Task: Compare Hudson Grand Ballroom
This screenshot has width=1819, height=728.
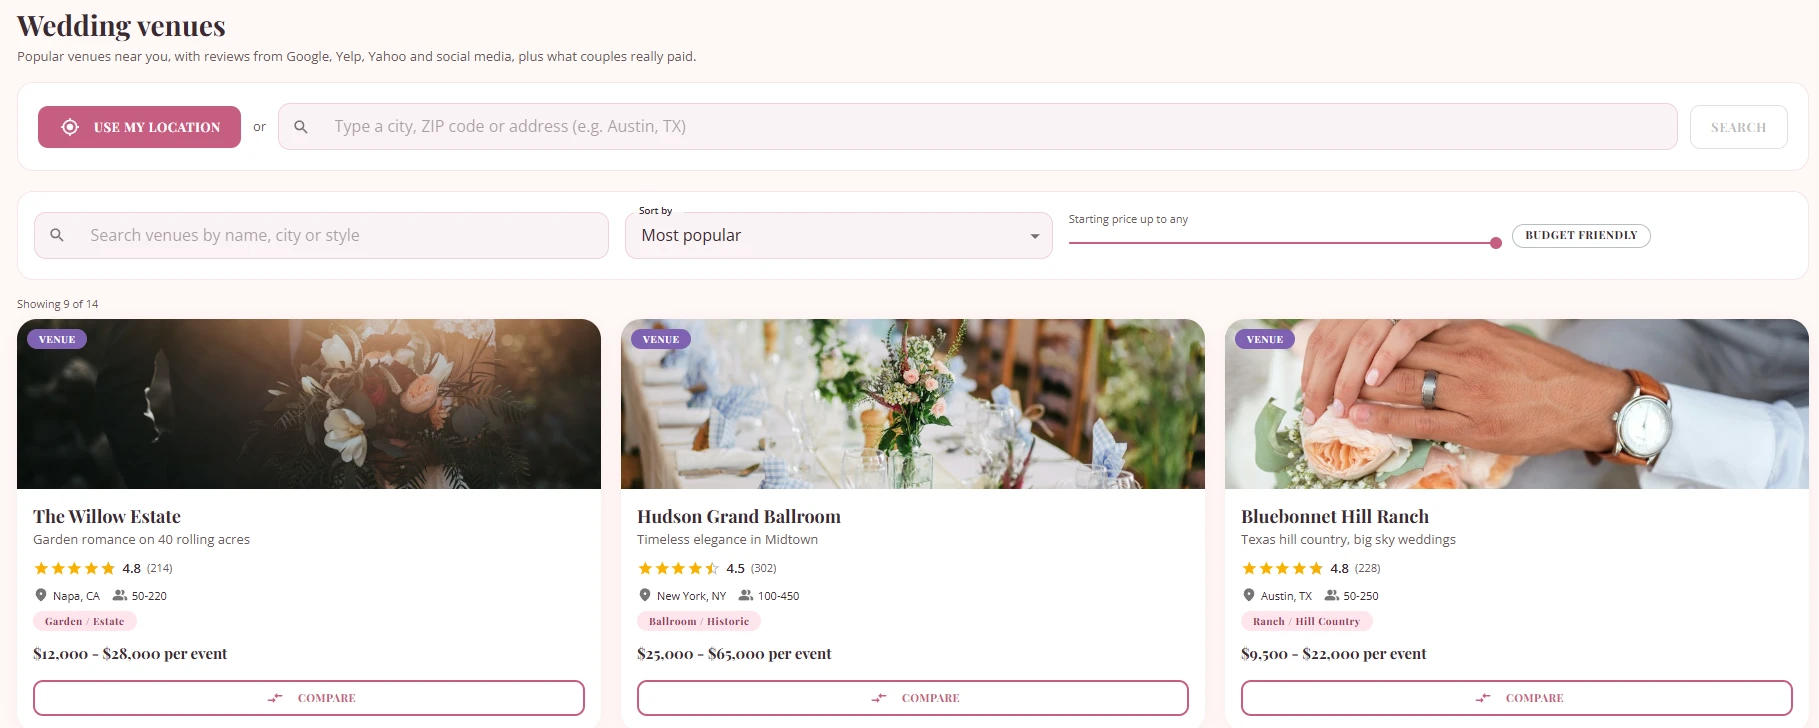Action: pos(913,698)
